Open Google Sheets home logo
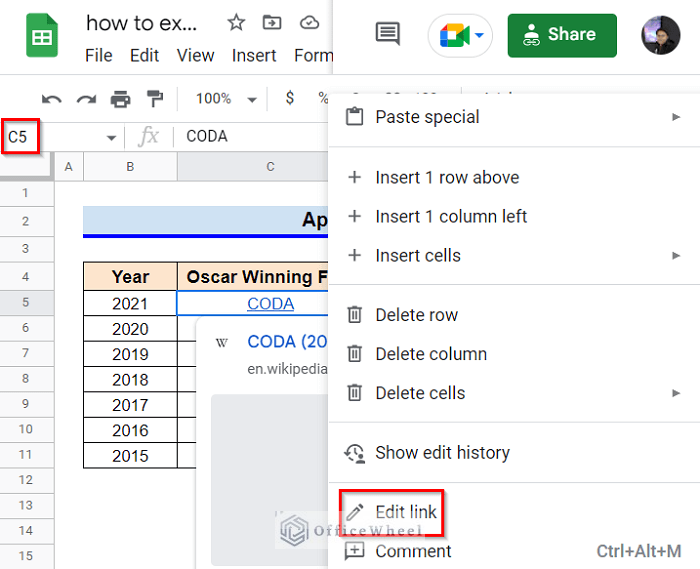The width and height of the screenshot is (700, 569). pos(41,36)
